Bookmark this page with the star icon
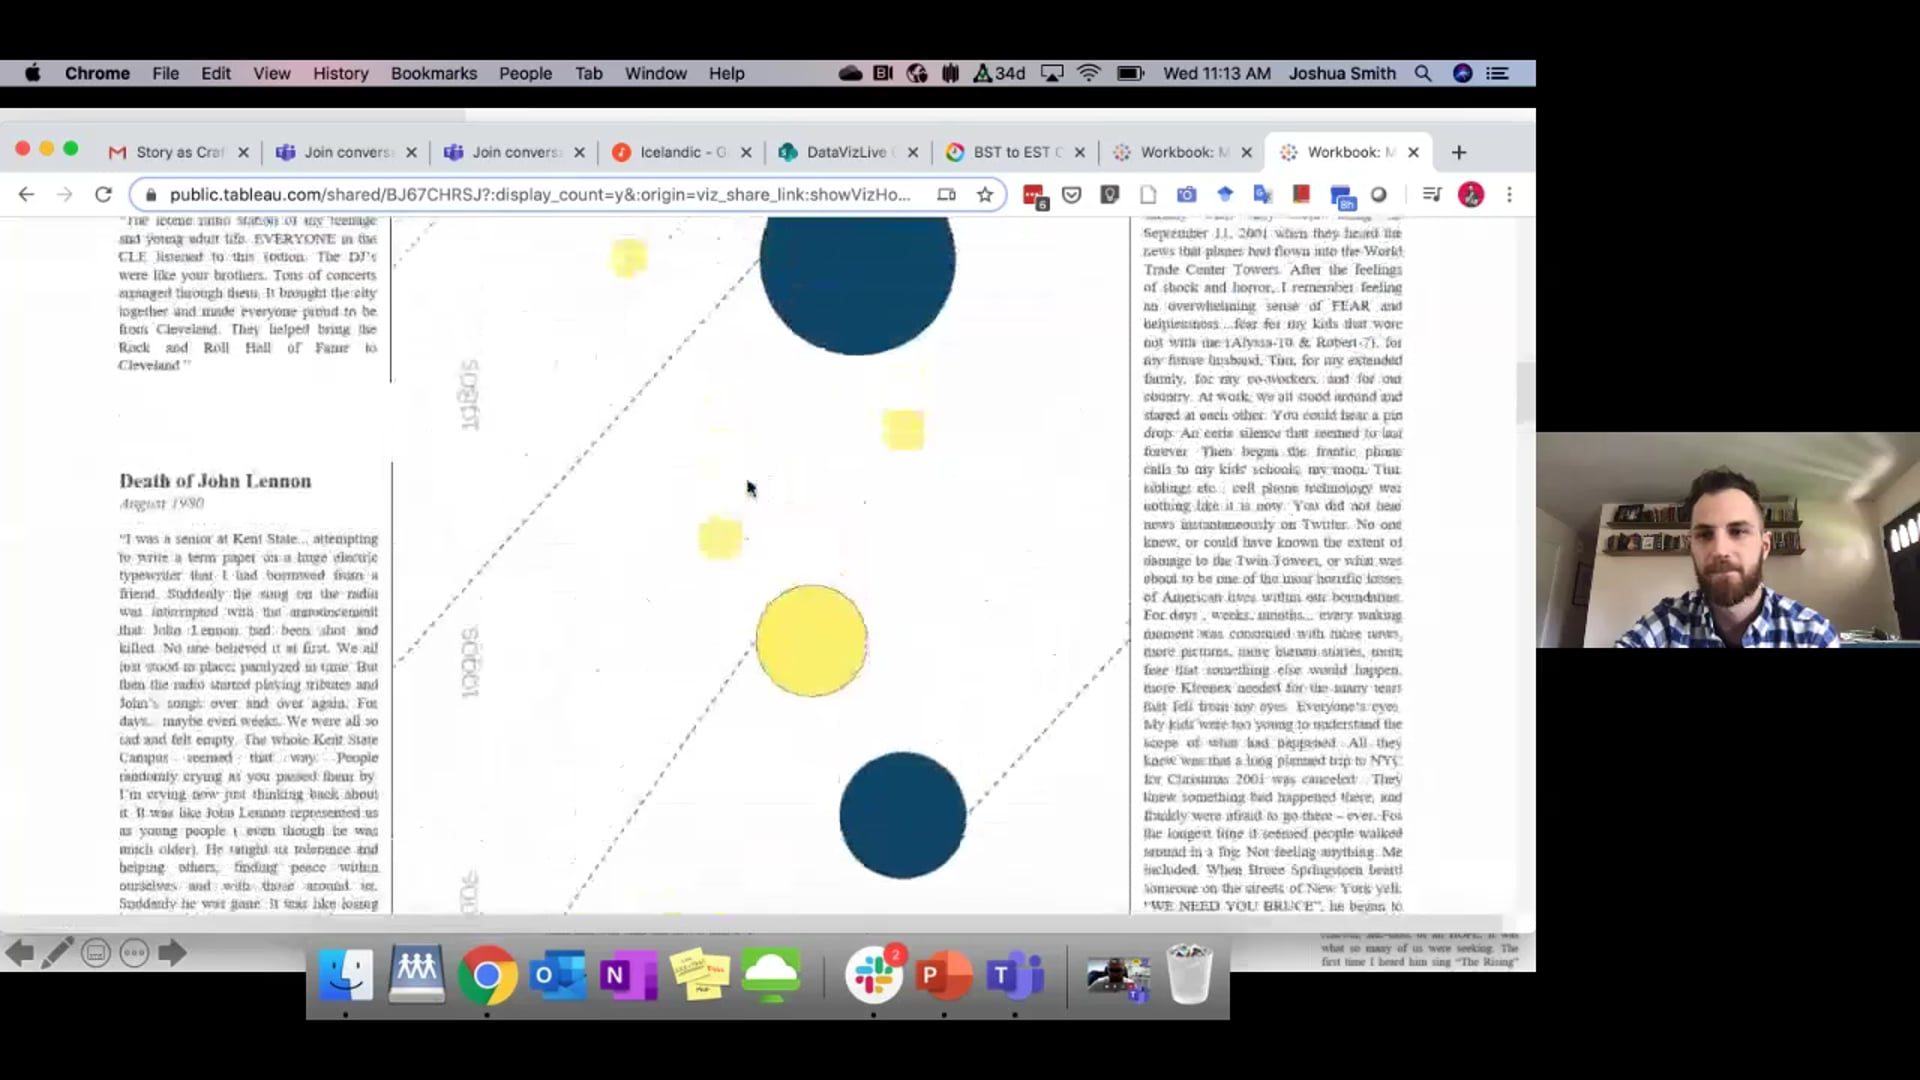 pos(985,195)
